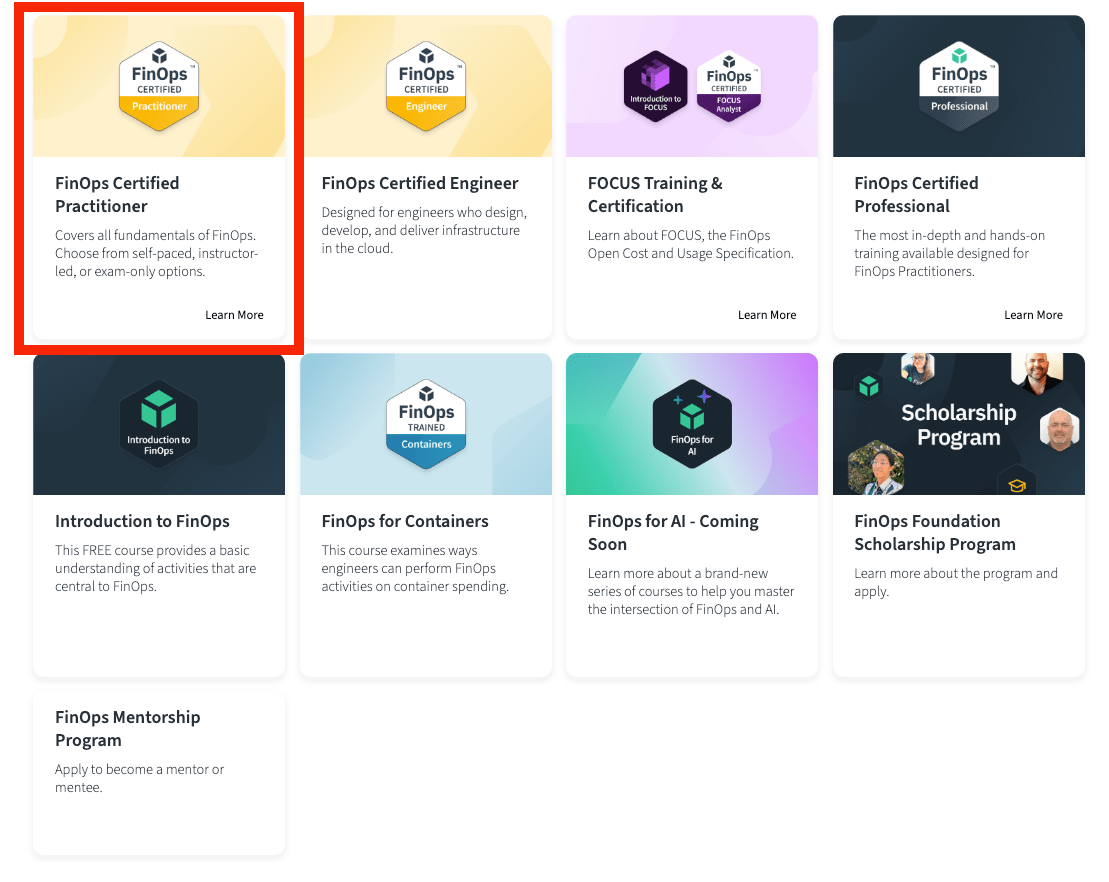The width and height of the screenshot is (1109, 882).
Task: Click "This course examines ways" description
Action: [415, 569]
